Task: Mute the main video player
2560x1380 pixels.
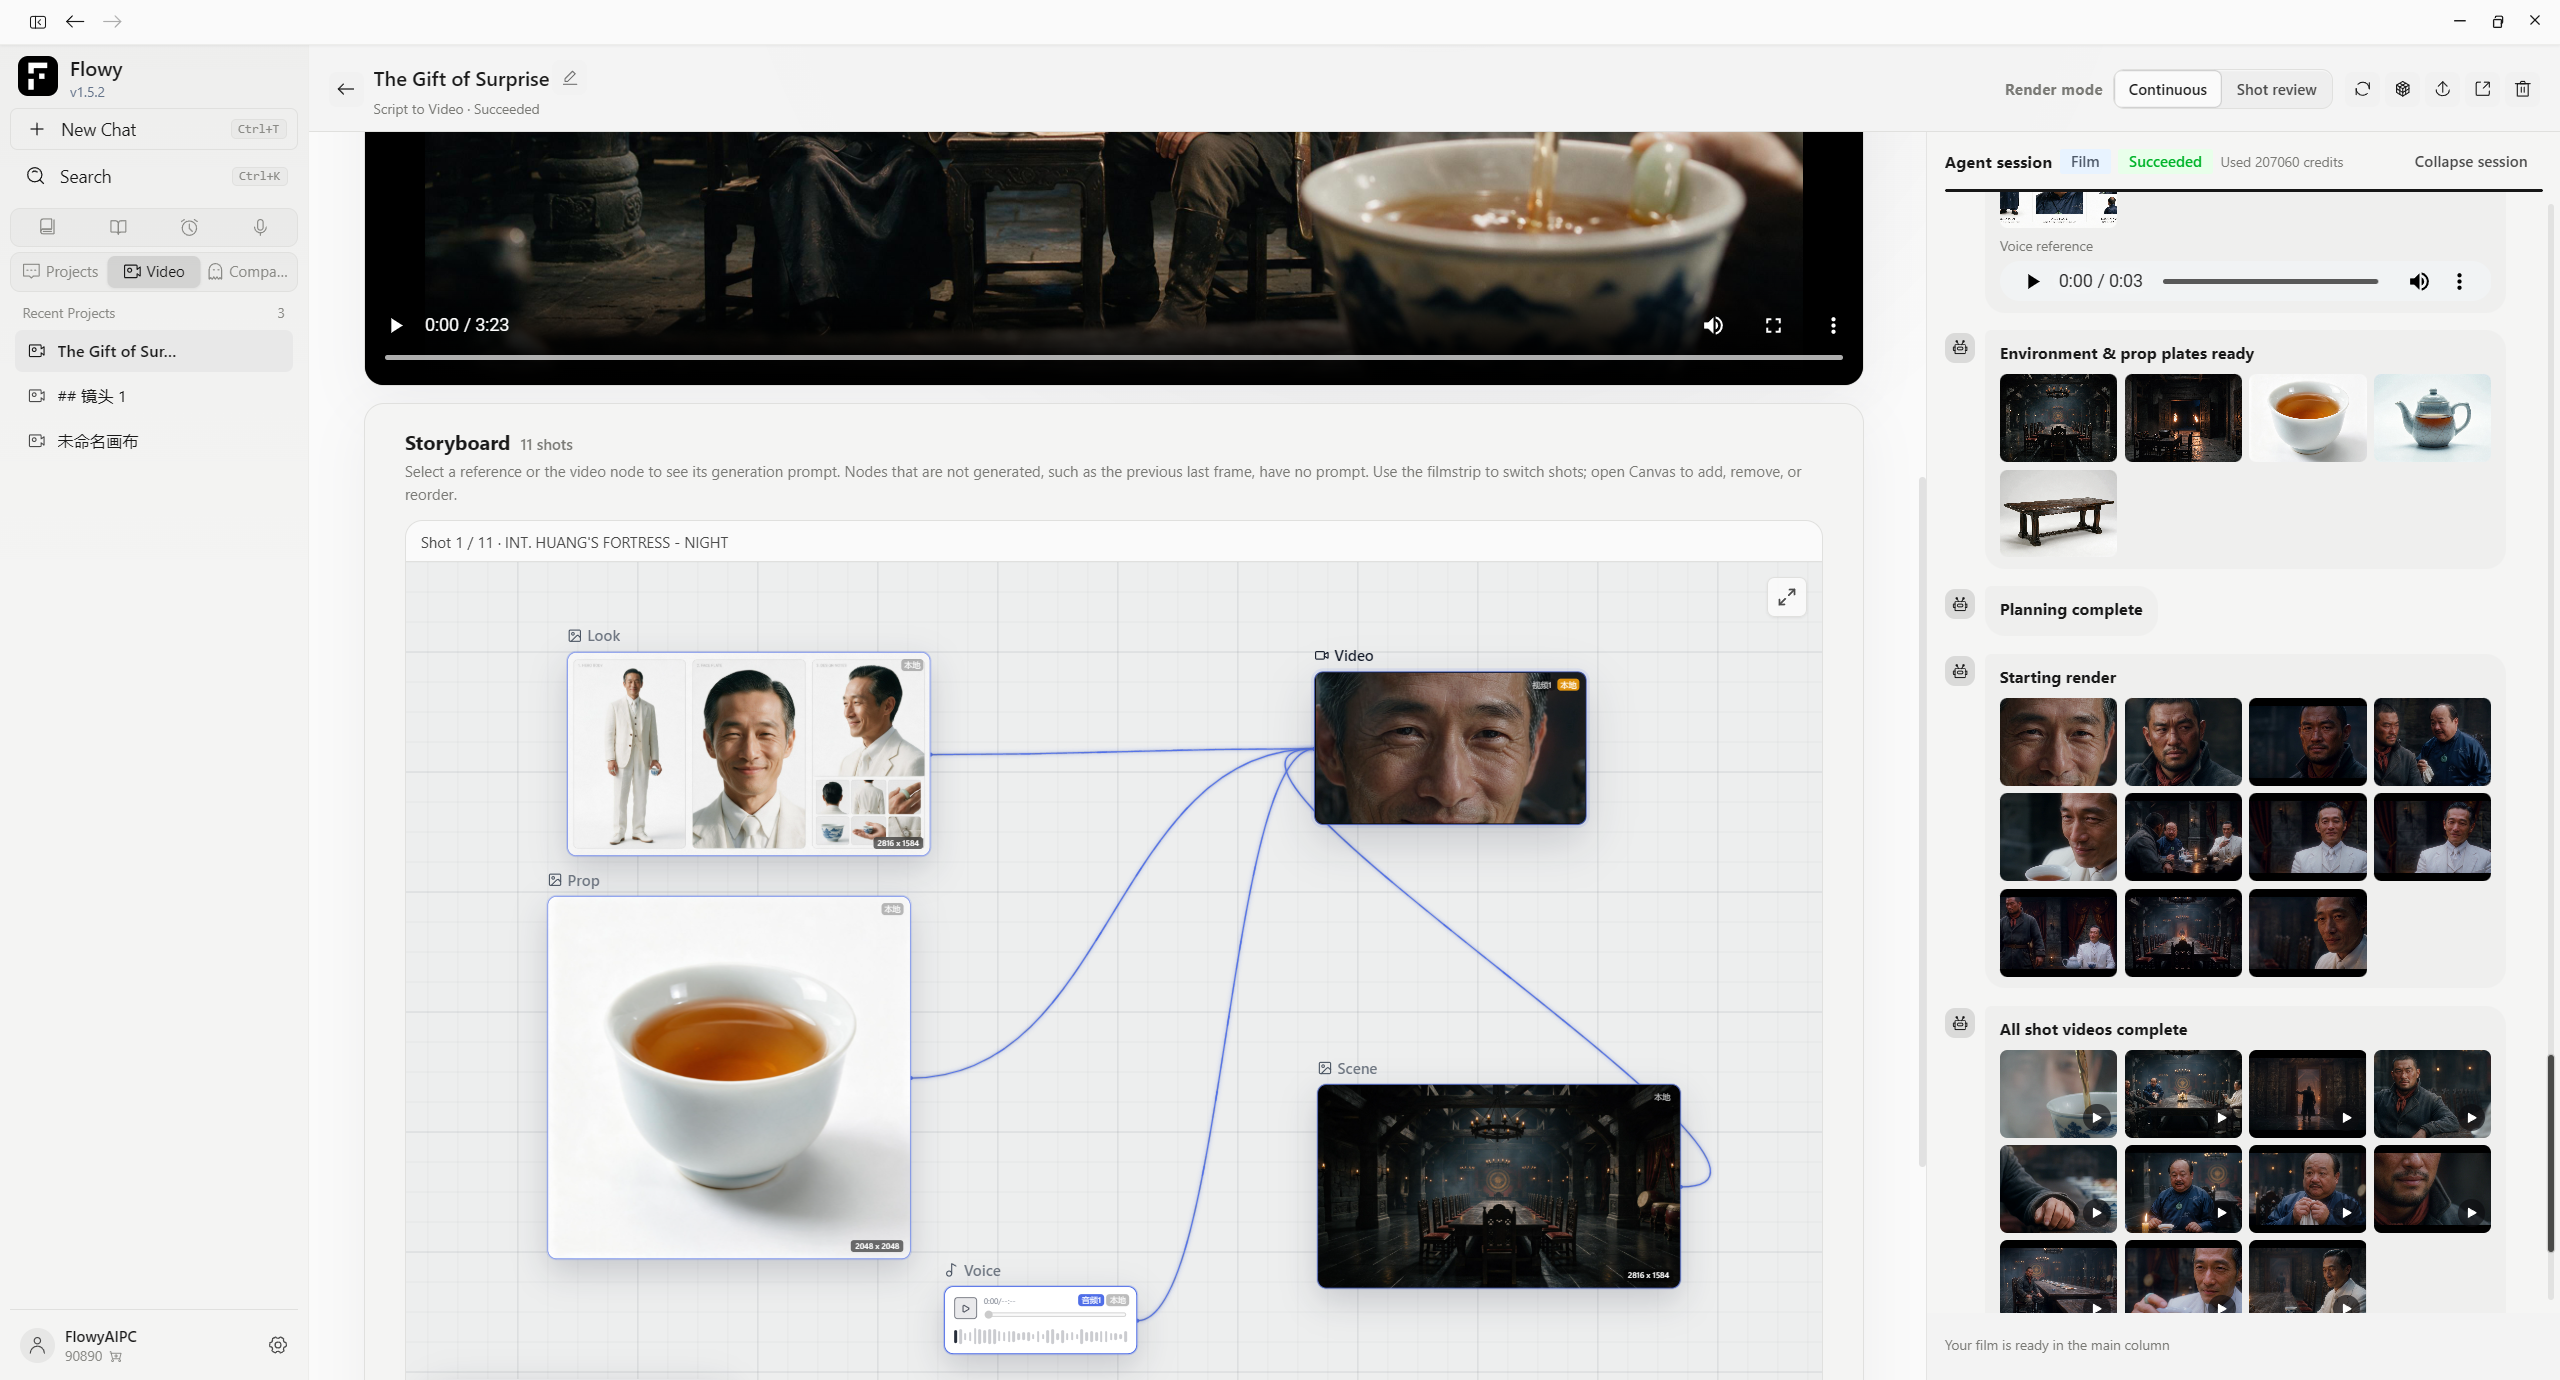Action: 1713,325
